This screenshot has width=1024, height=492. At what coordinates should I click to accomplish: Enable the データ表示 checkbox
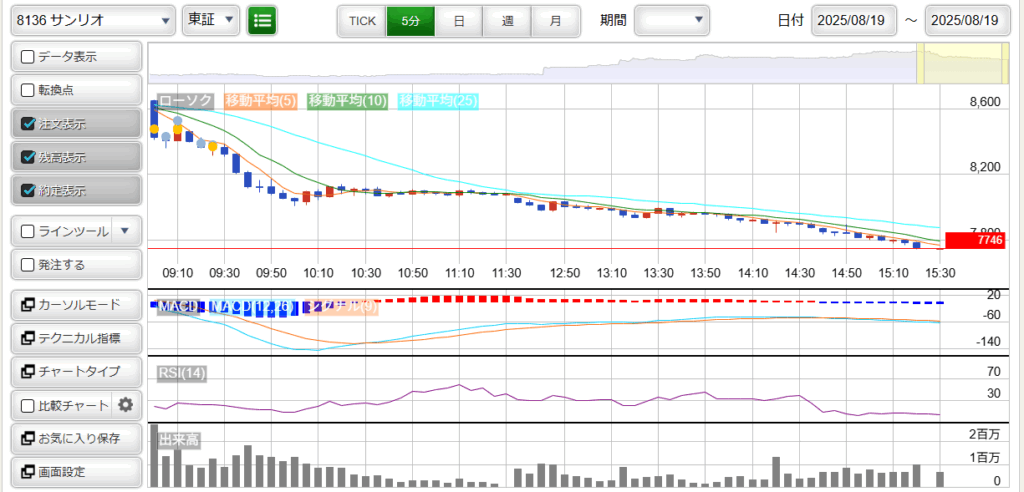[x=28, y=57]
